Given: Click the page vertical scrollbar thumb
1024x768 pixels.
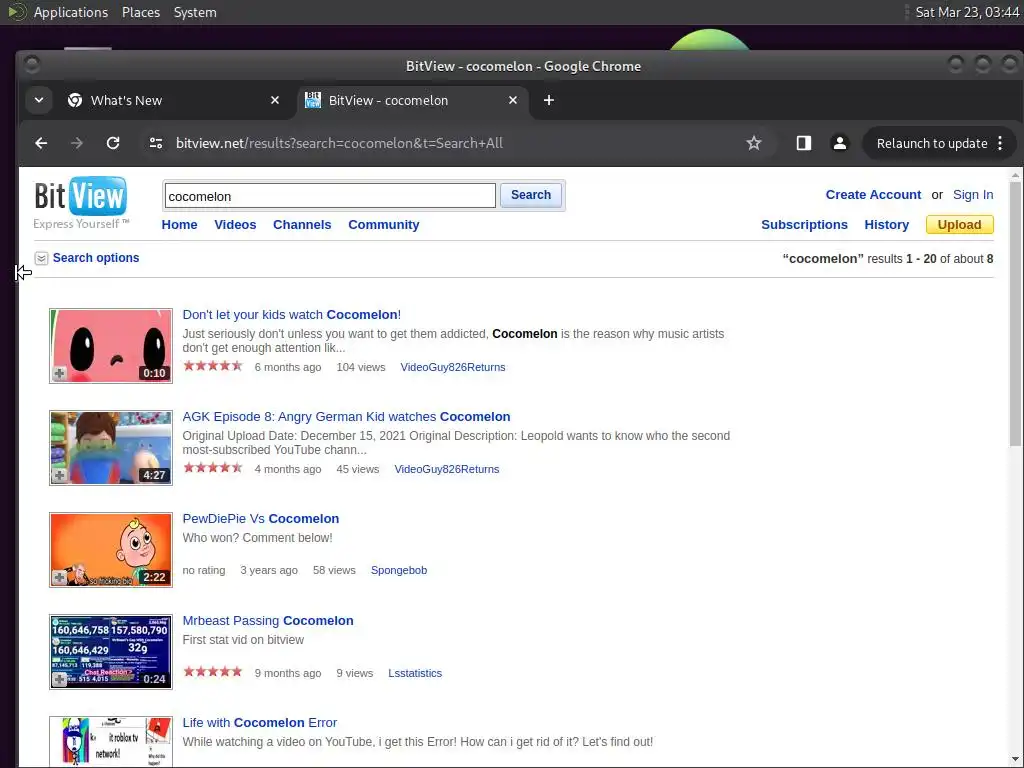Looking at the screenshot, I should (x=1015, y=313).
